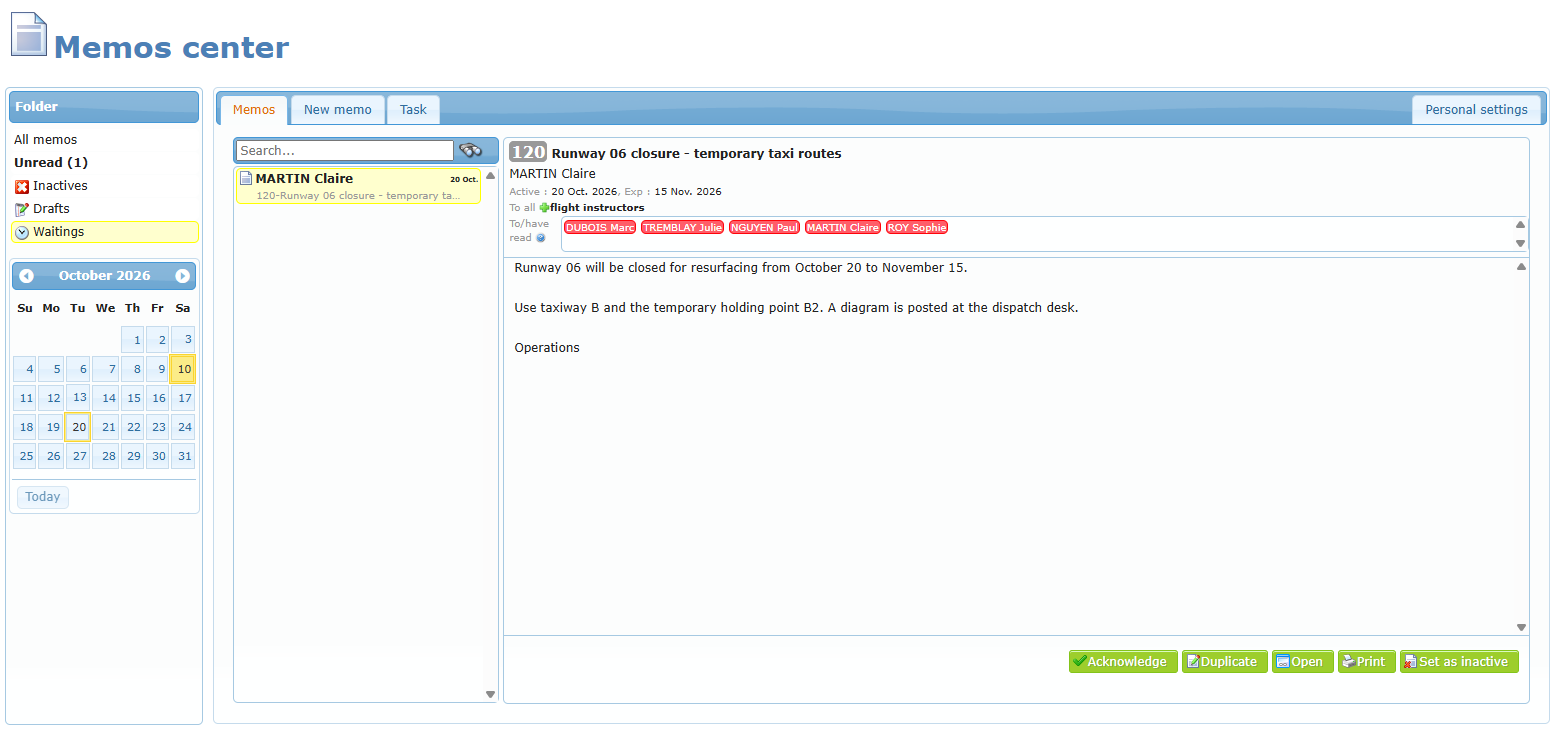The height and width of the screenshot is (735, 1560).
Task: Click the Inactives red X icon
Action: pos(22,186)
